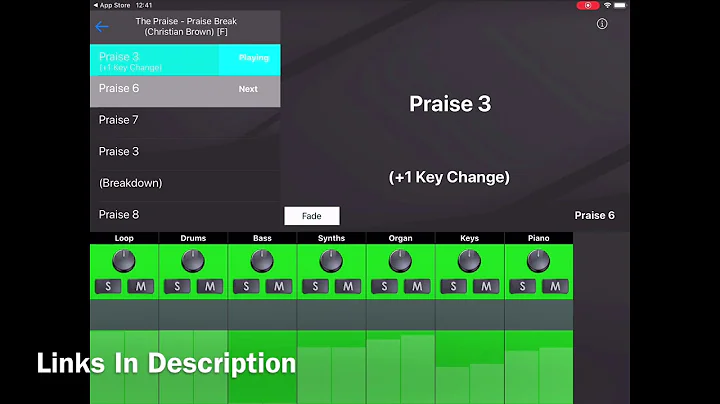This screenshot has width=720, height=404.
Task: Tap the Organ channel label
Action: tap(400, 238)
